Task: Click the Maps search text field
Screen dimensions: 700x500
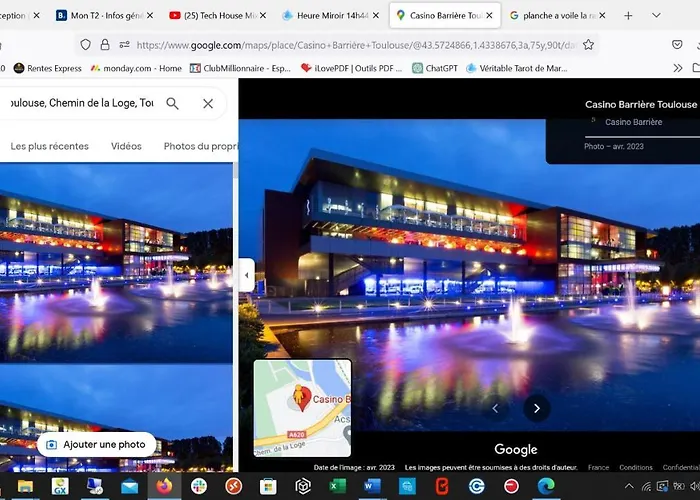Action: coord(80,103)
